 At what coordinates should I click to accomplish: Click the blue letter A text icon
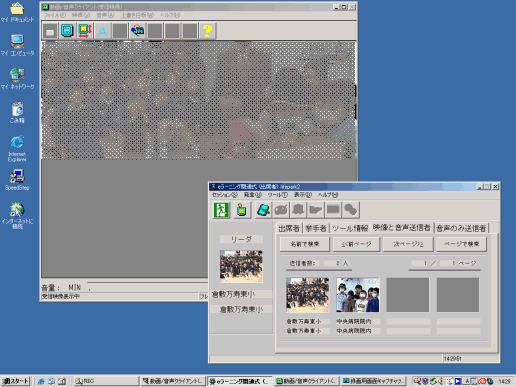[102, 31]
